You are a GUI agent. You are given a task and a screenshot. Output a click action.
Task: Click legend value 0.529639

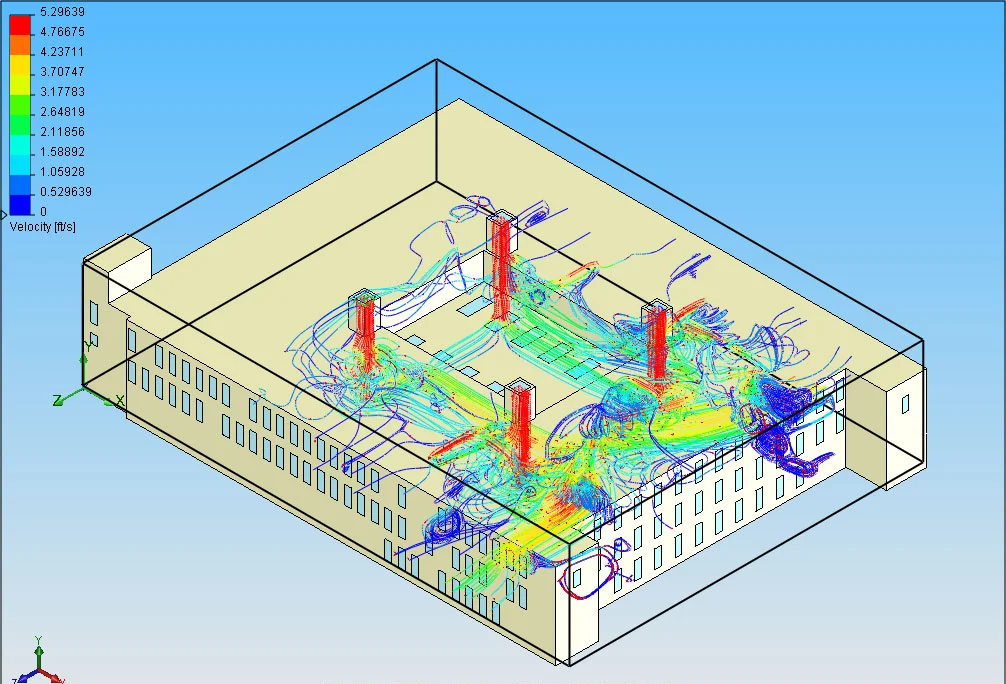(x=65, y=191)
